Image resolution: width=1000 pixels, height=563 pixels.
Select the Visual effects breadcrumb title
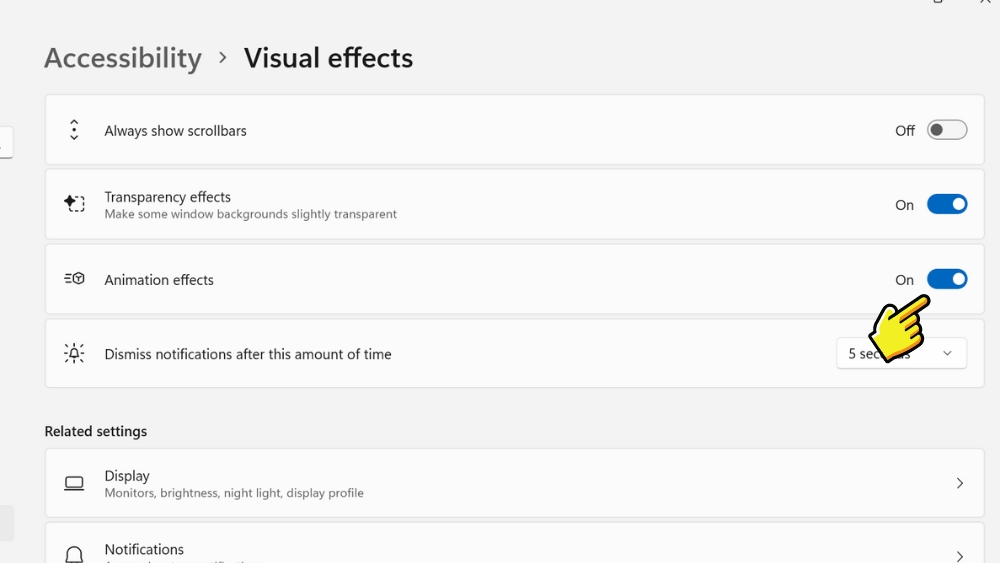point(328,58)
